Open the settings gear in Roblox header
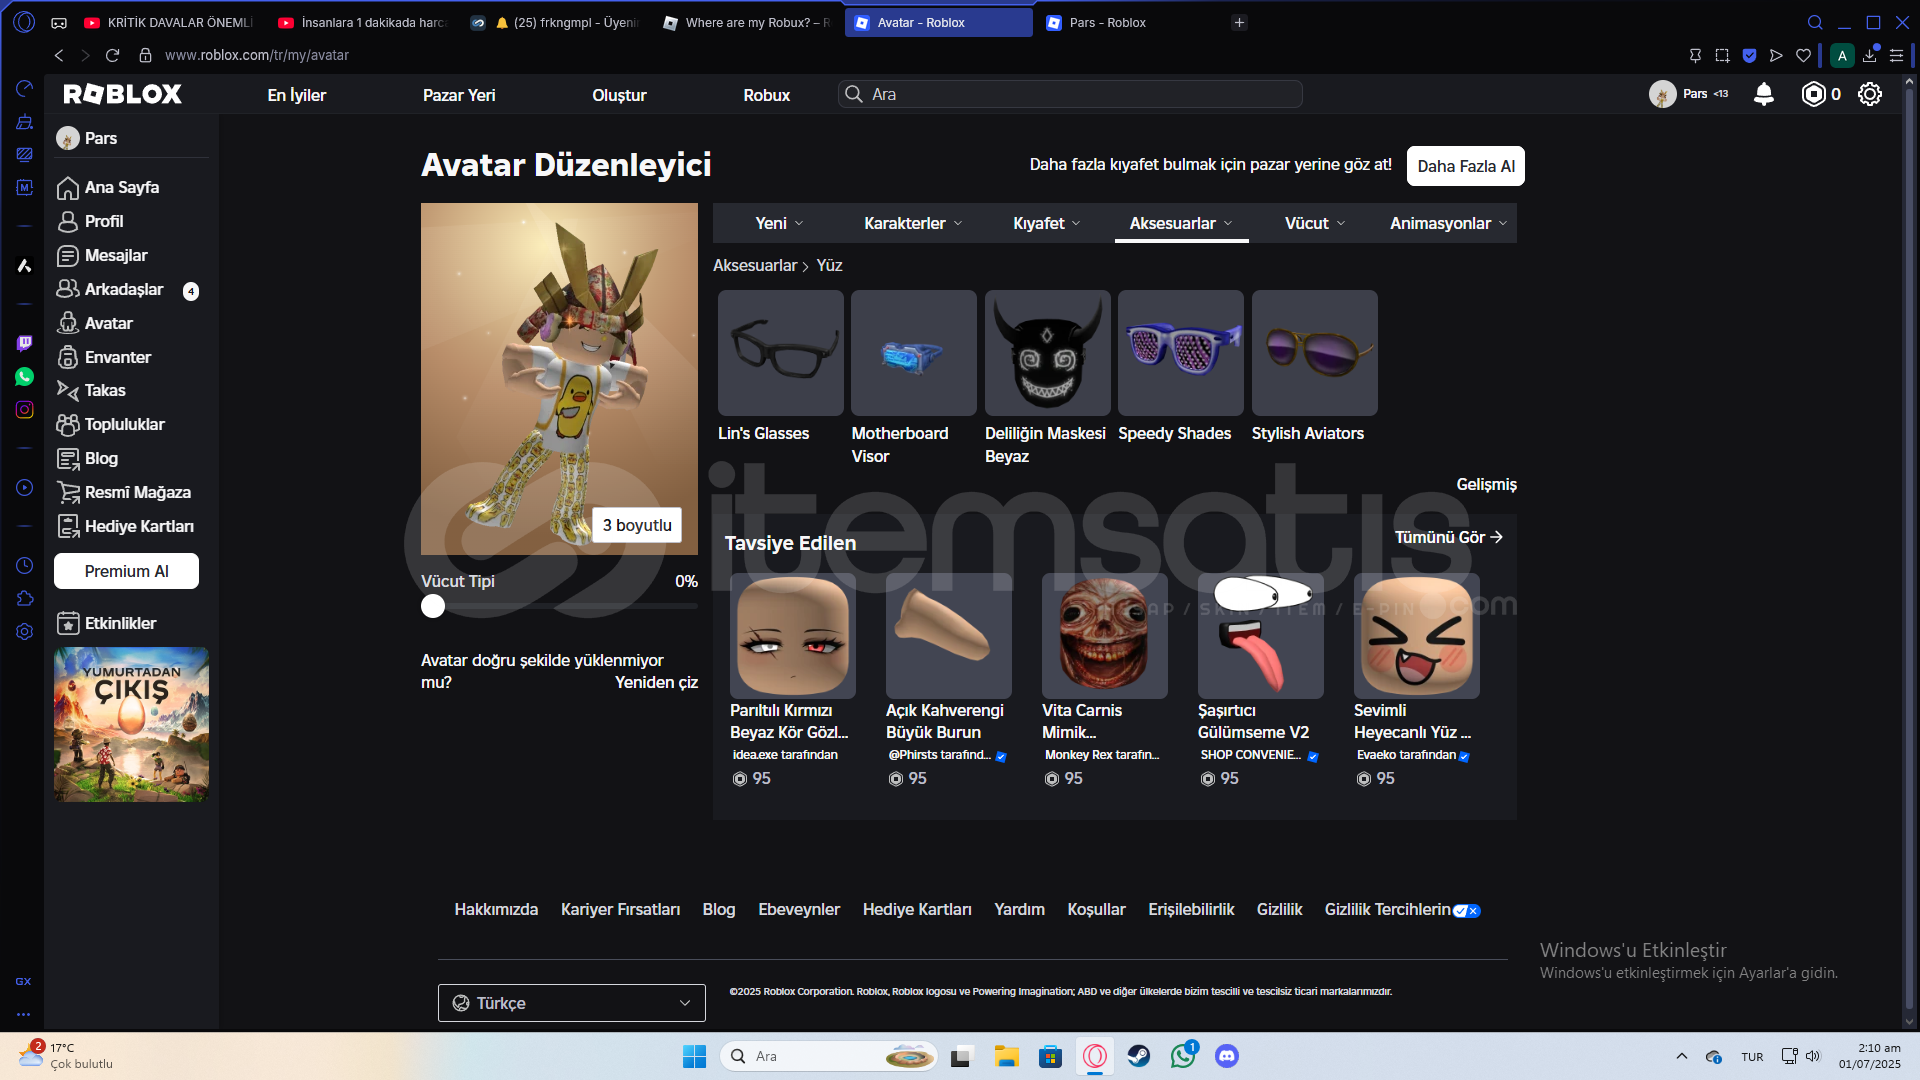 point(1870,94)
